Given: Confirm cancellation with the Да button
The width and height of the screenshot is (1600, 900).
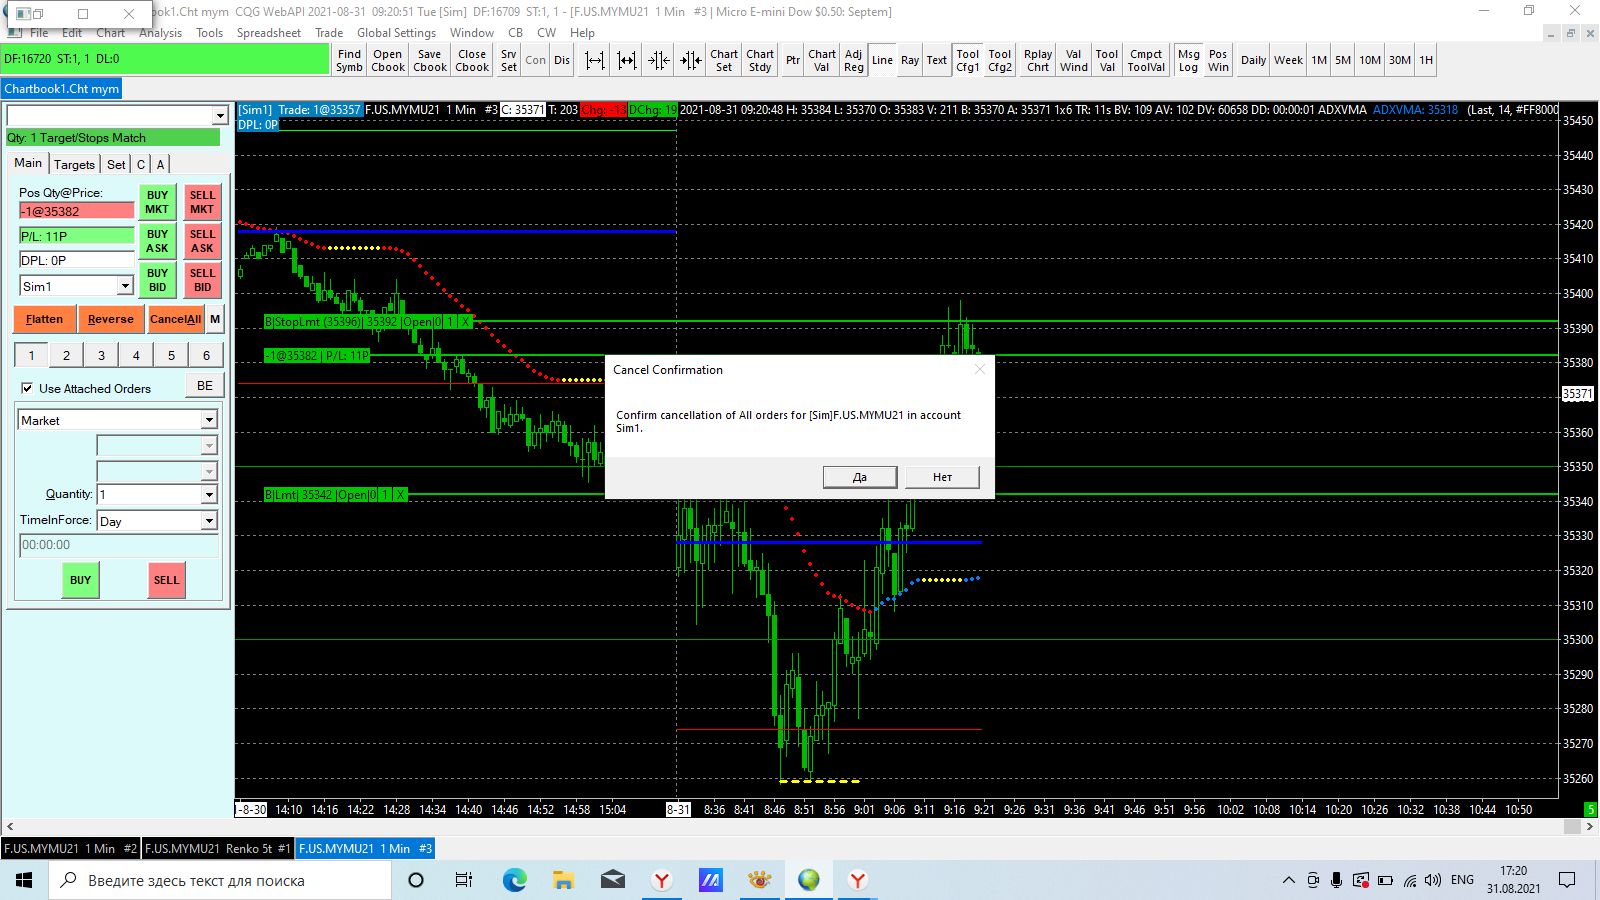Looking at the screenshot, I should point(860,477).
